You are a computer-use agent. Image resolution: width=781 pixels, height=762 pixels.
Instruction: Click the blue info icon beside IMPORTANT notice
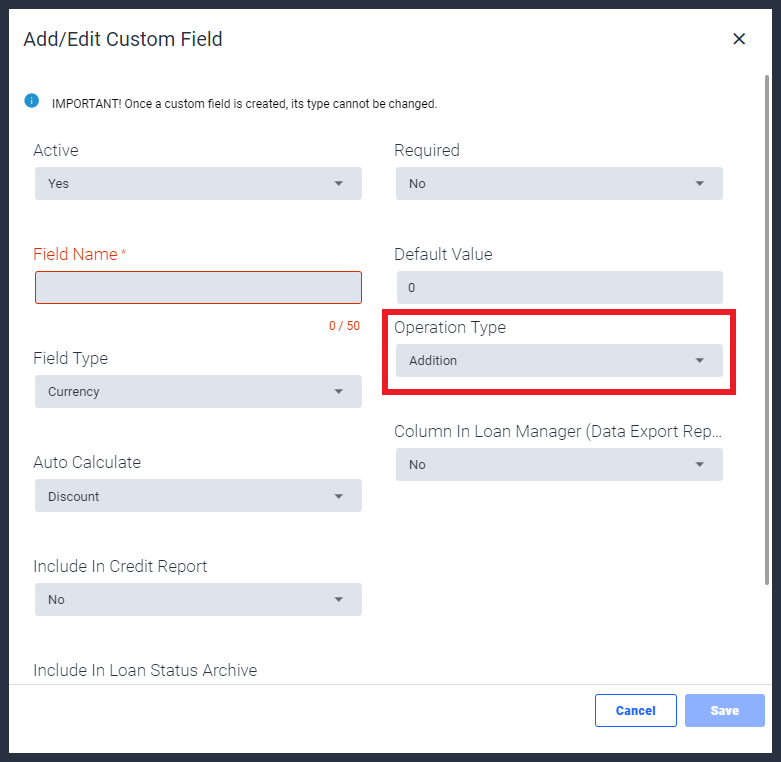pyautogui.click(x=31, y=101)
